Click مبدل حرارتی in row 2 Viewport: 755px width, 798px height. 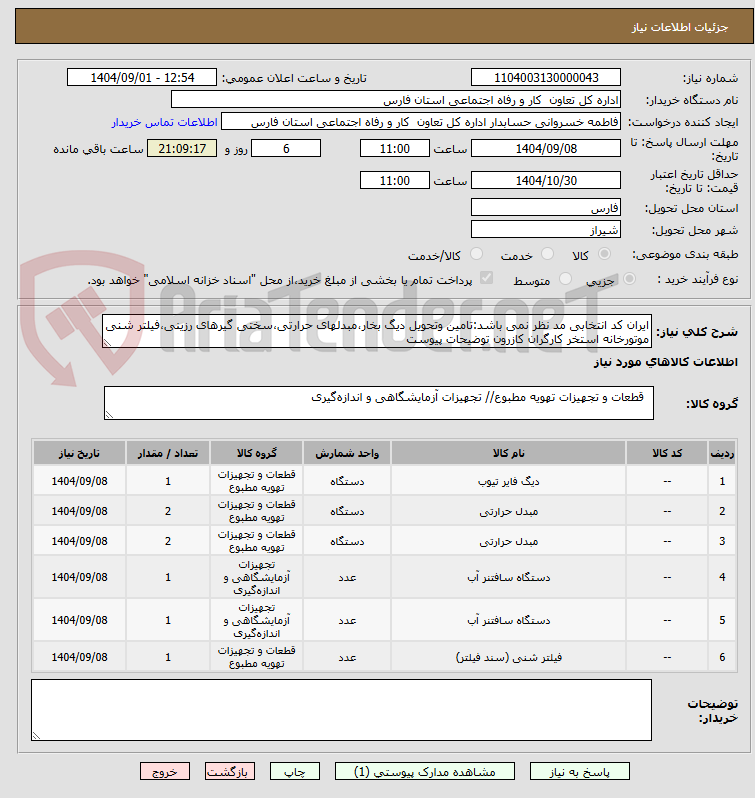pos(508,511)
